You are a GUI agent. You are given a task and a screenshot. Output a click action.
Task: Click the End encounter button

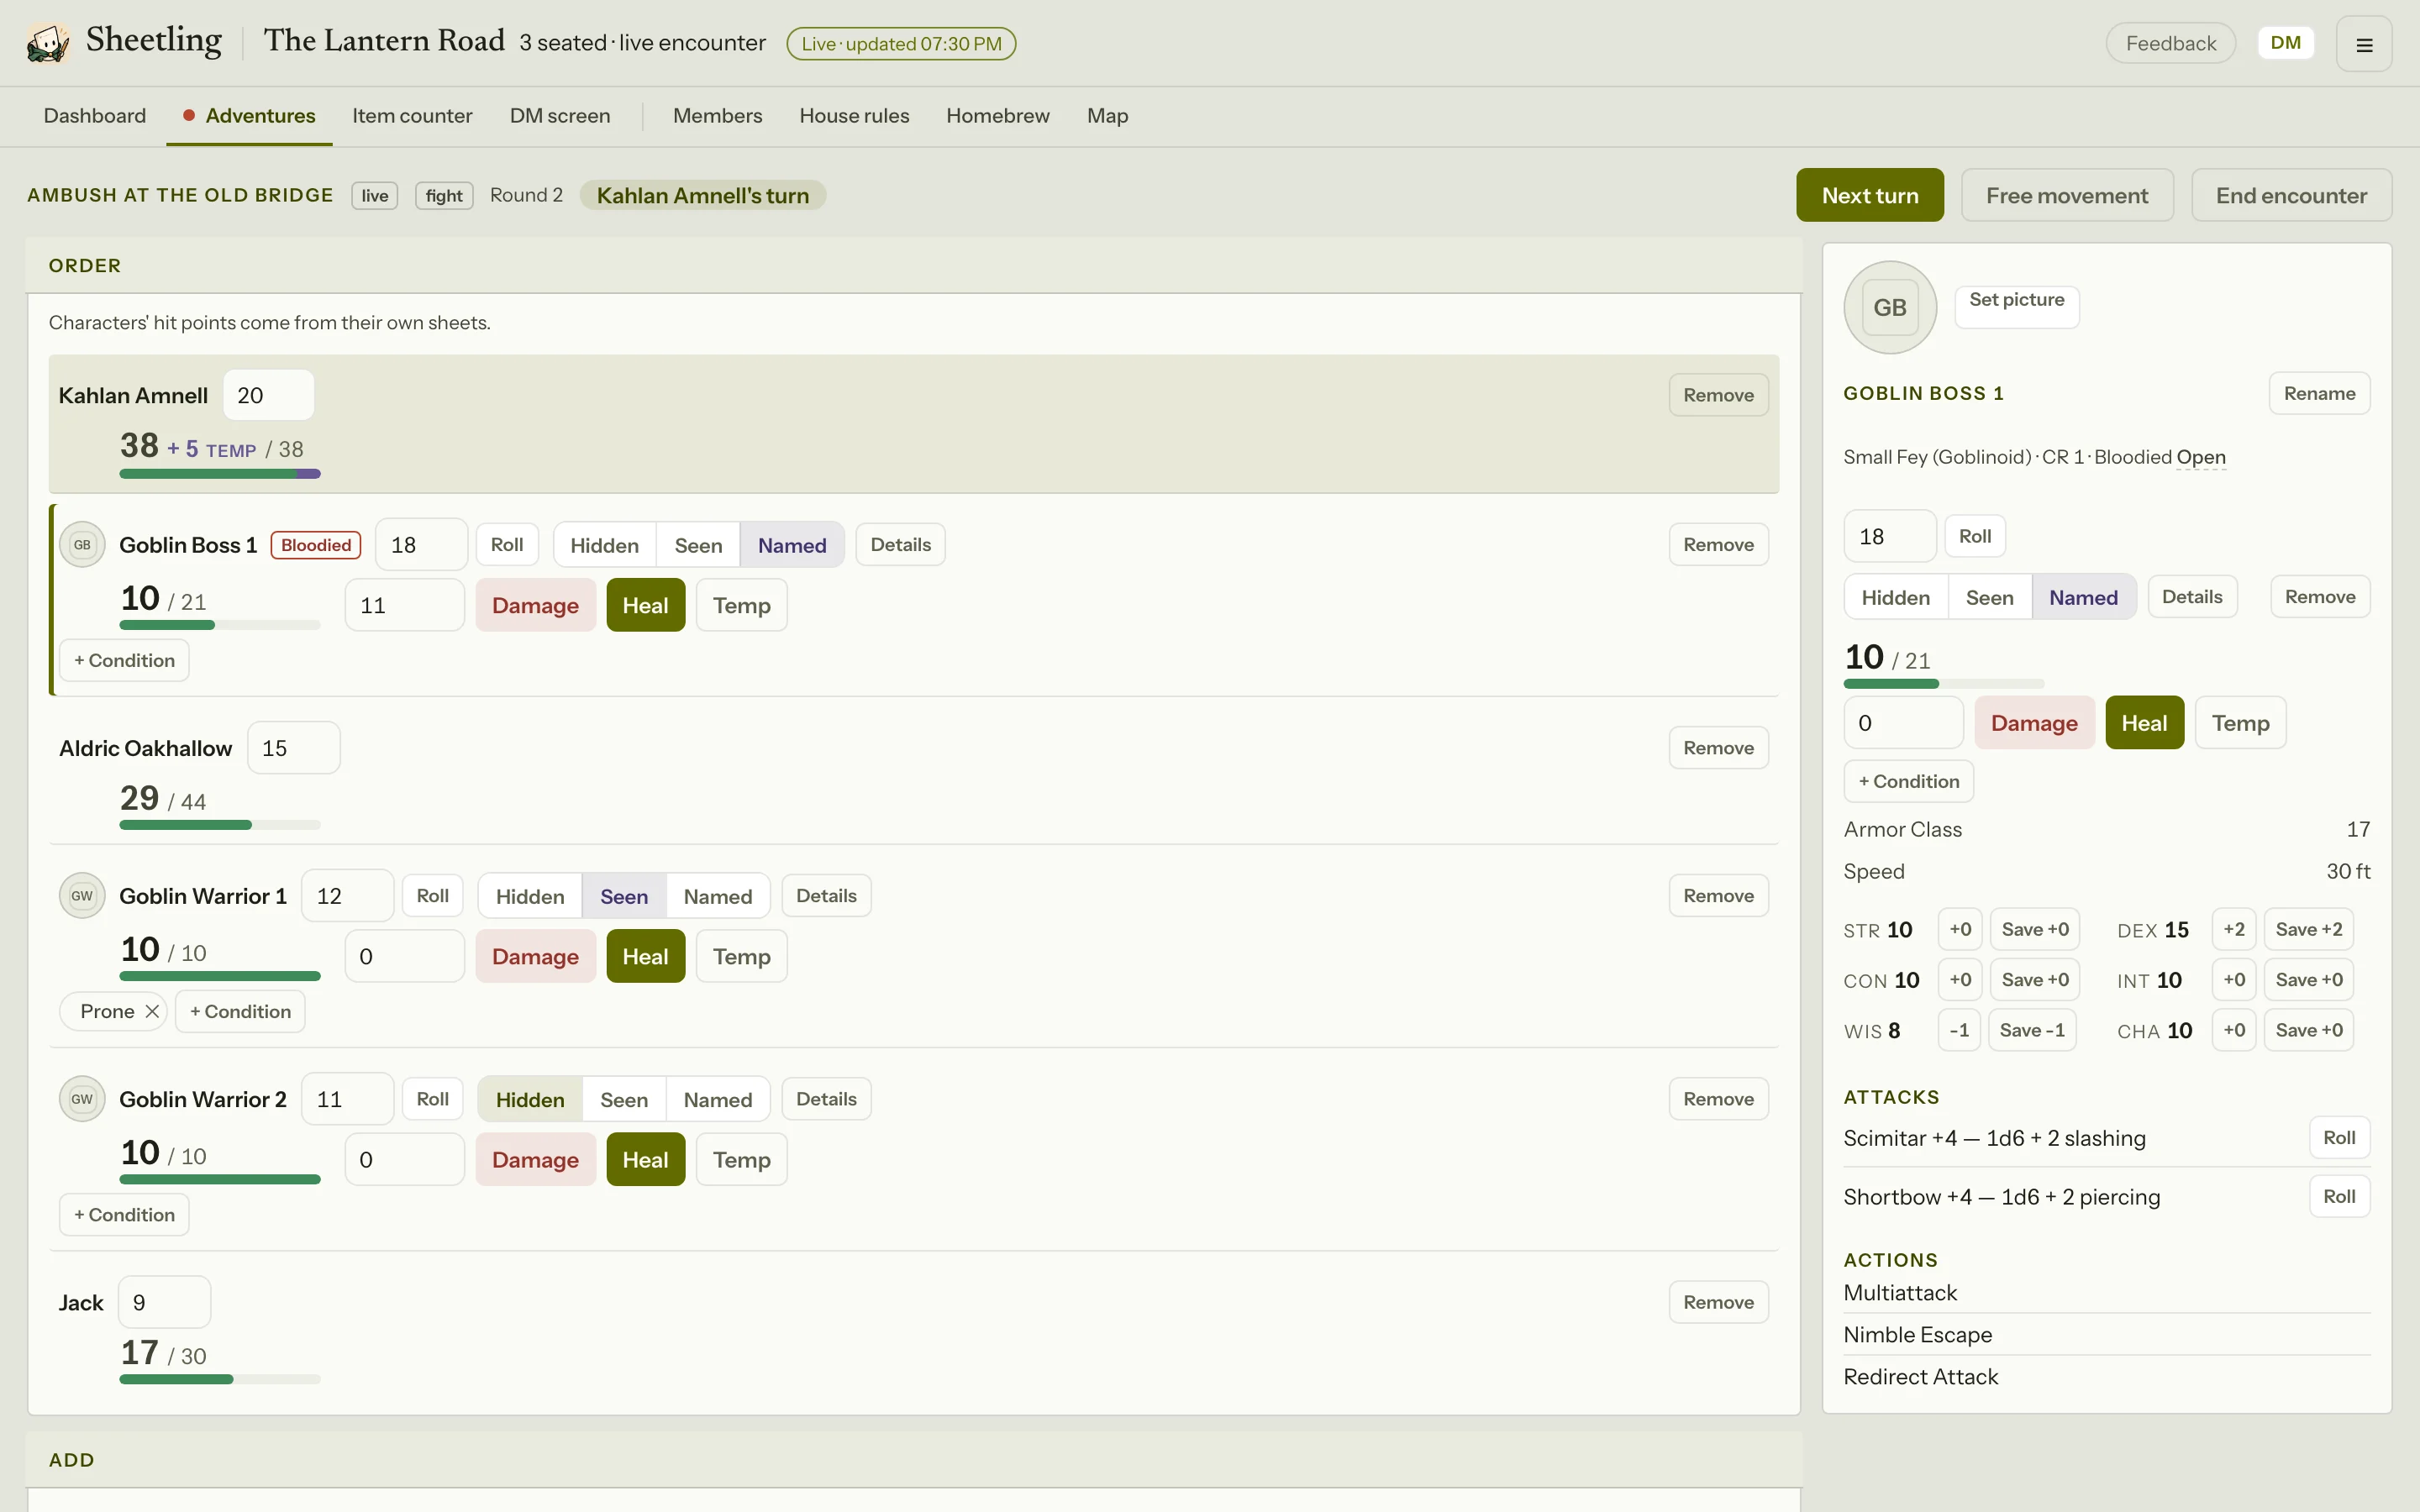2291,195
